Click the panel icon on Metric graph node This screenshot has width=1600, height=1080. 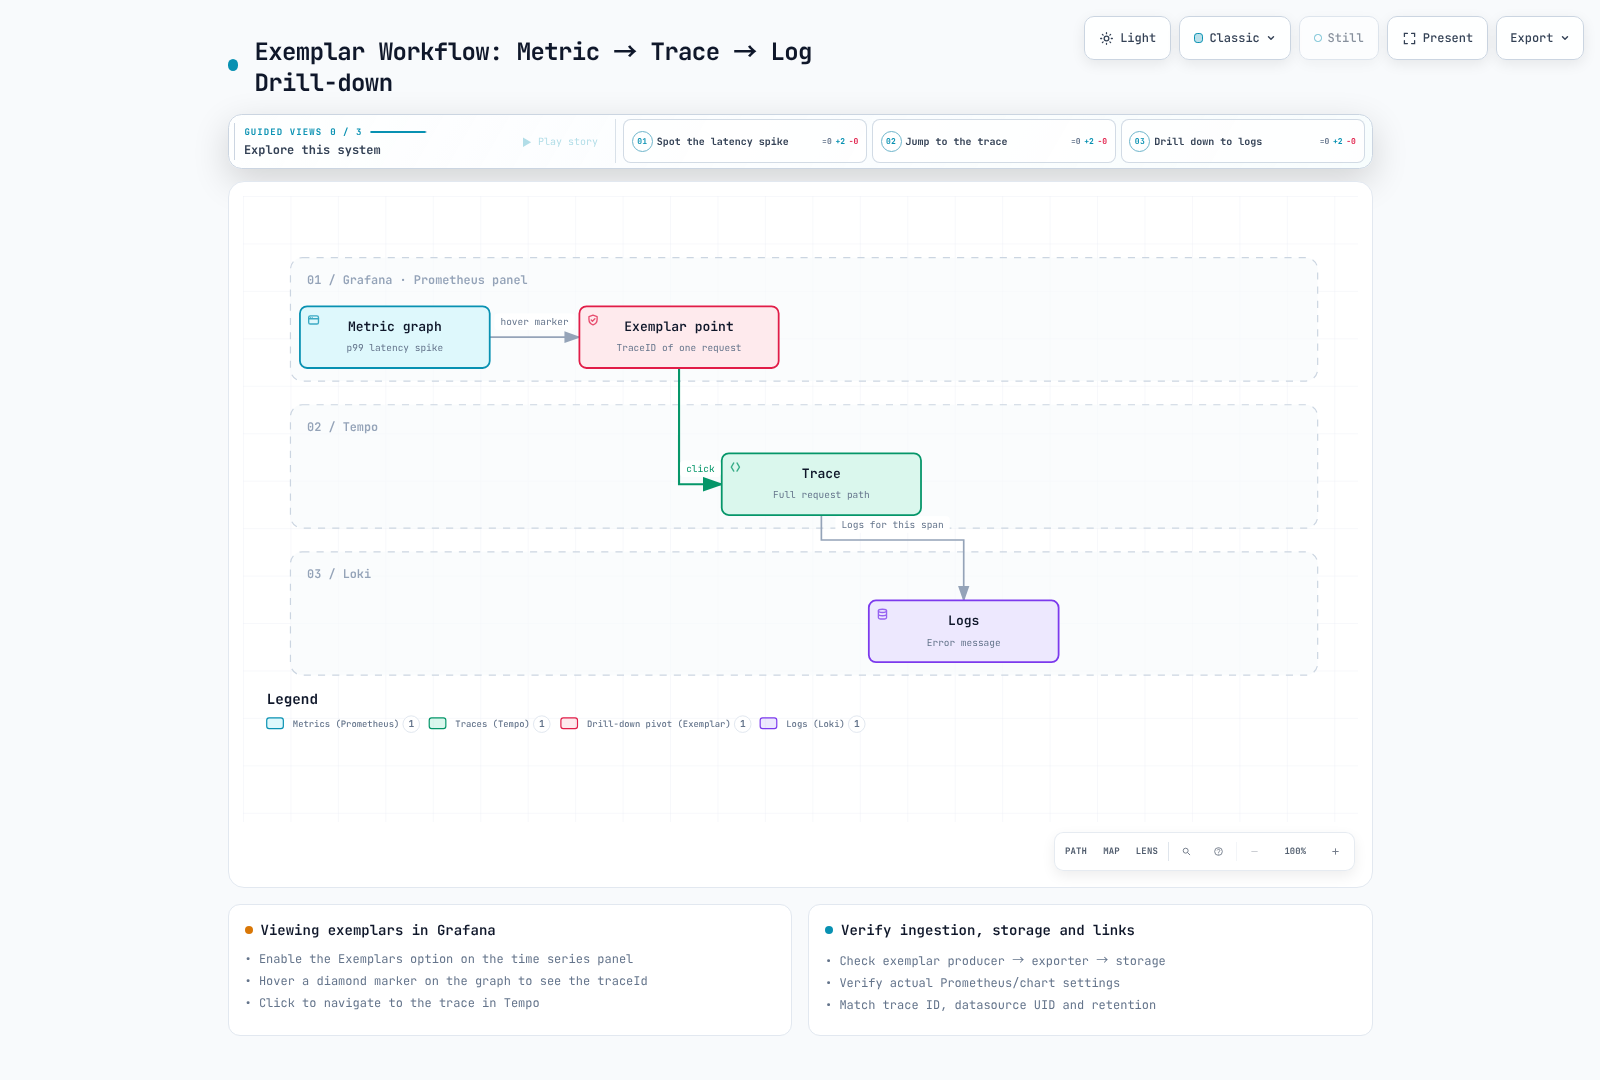(314, 320)
